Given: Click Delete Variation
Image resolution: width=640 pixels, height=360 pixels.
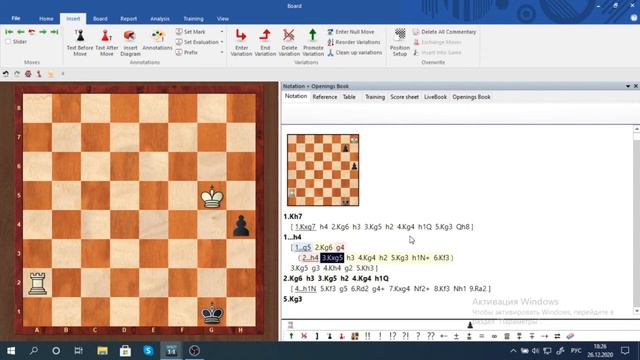Looking at the screenshot, I should pyautogui.click(x=289, y=42).
